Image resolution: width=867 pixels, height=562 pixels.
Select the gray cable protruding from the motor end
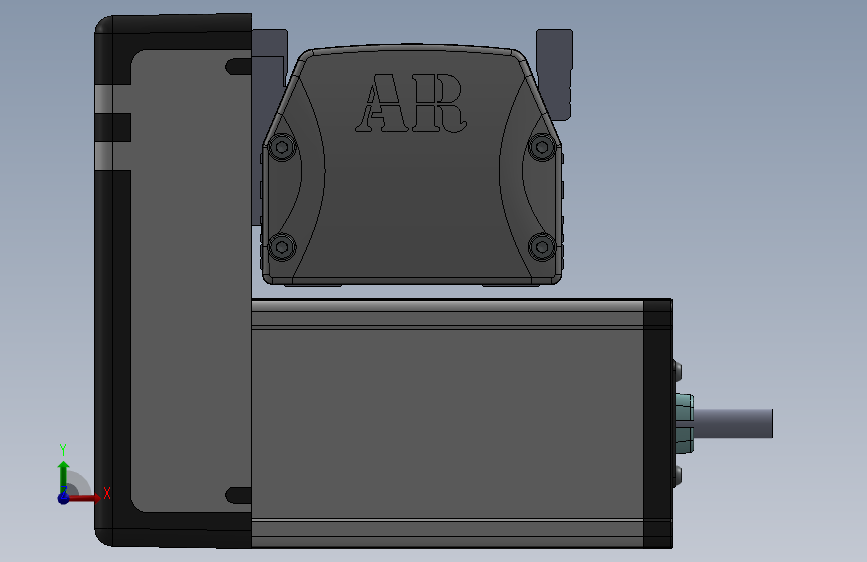[733, 424]
